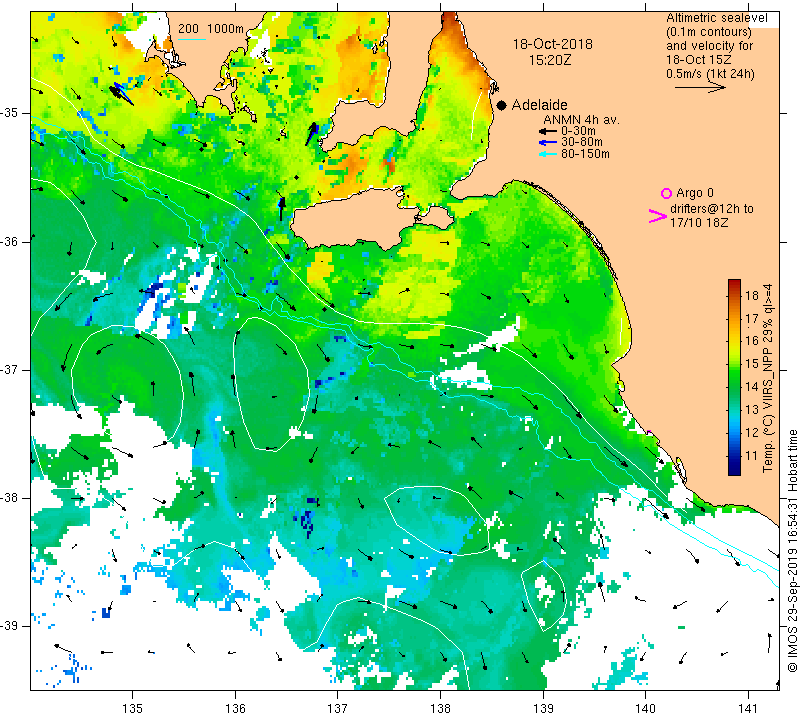800x720 pixels.
Task: Click the time text '15:20Z'
Action: 549,60
